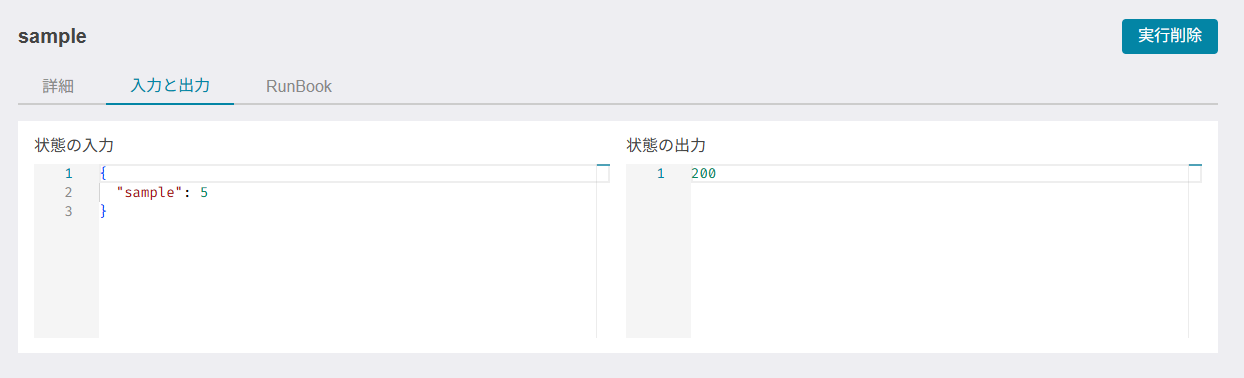Image resolution: width=1244 pixels, height=378 pixels.
Task: Click the value 5 in input JSON
Action: [204, 192]
